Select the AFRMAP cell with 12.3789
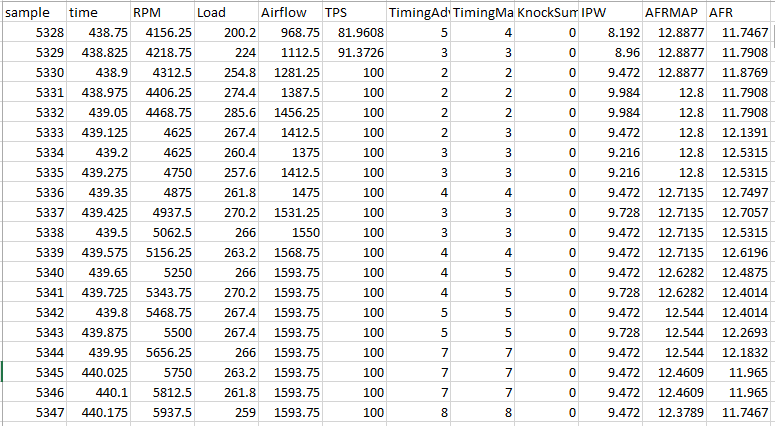 click(x=674, y=411)
